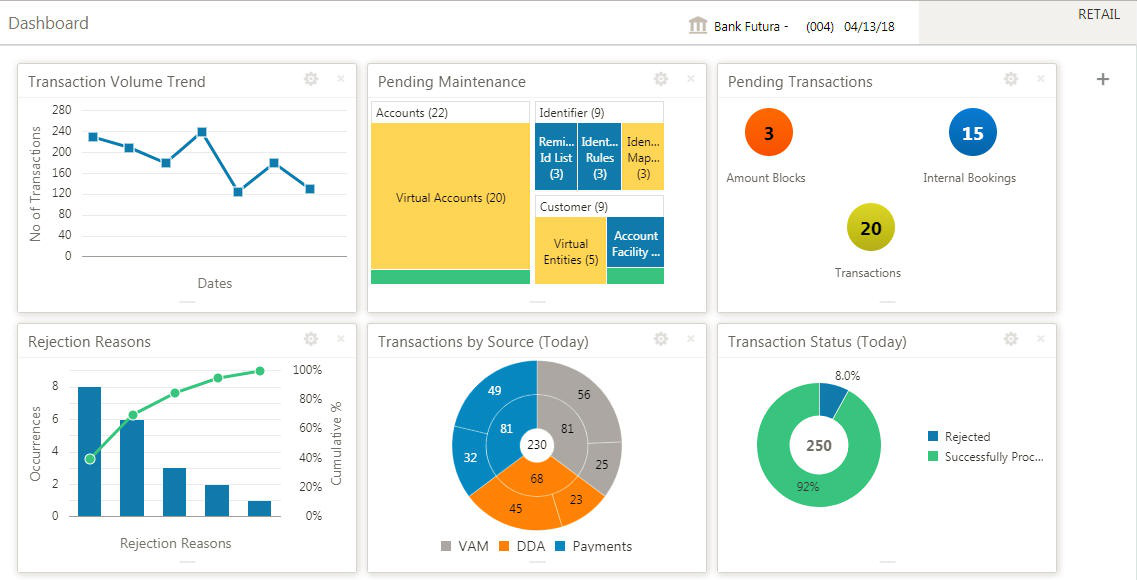Select the Account Facility treemap tile
This screenshot has width=1137, height=580.
(x=635, y=242)
